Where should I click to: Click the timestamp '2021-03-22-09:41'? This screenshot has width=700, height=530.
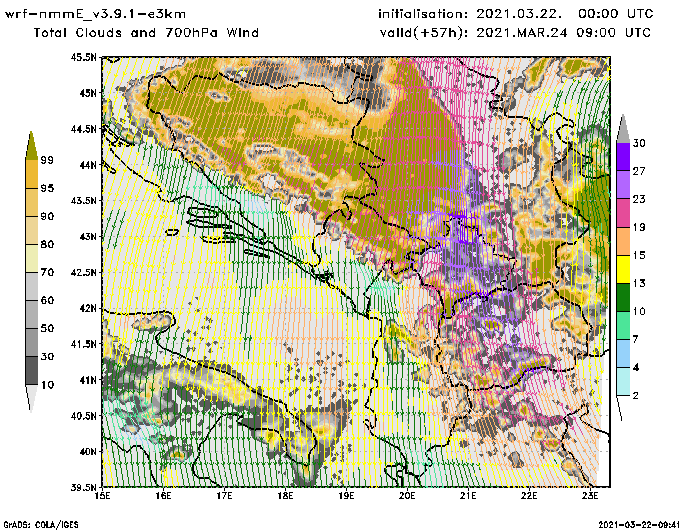(x=639, y=525)
